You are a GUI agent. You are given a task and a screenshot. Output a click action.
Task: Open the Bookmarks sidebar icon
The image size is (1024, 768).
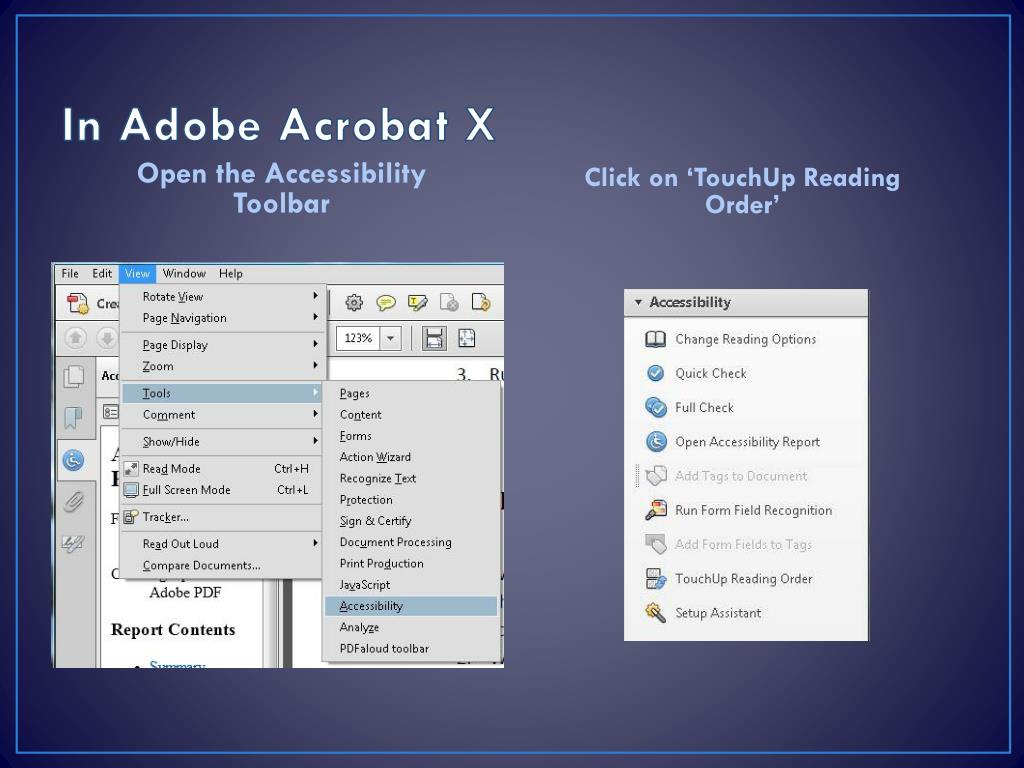(x=73, y=418)
